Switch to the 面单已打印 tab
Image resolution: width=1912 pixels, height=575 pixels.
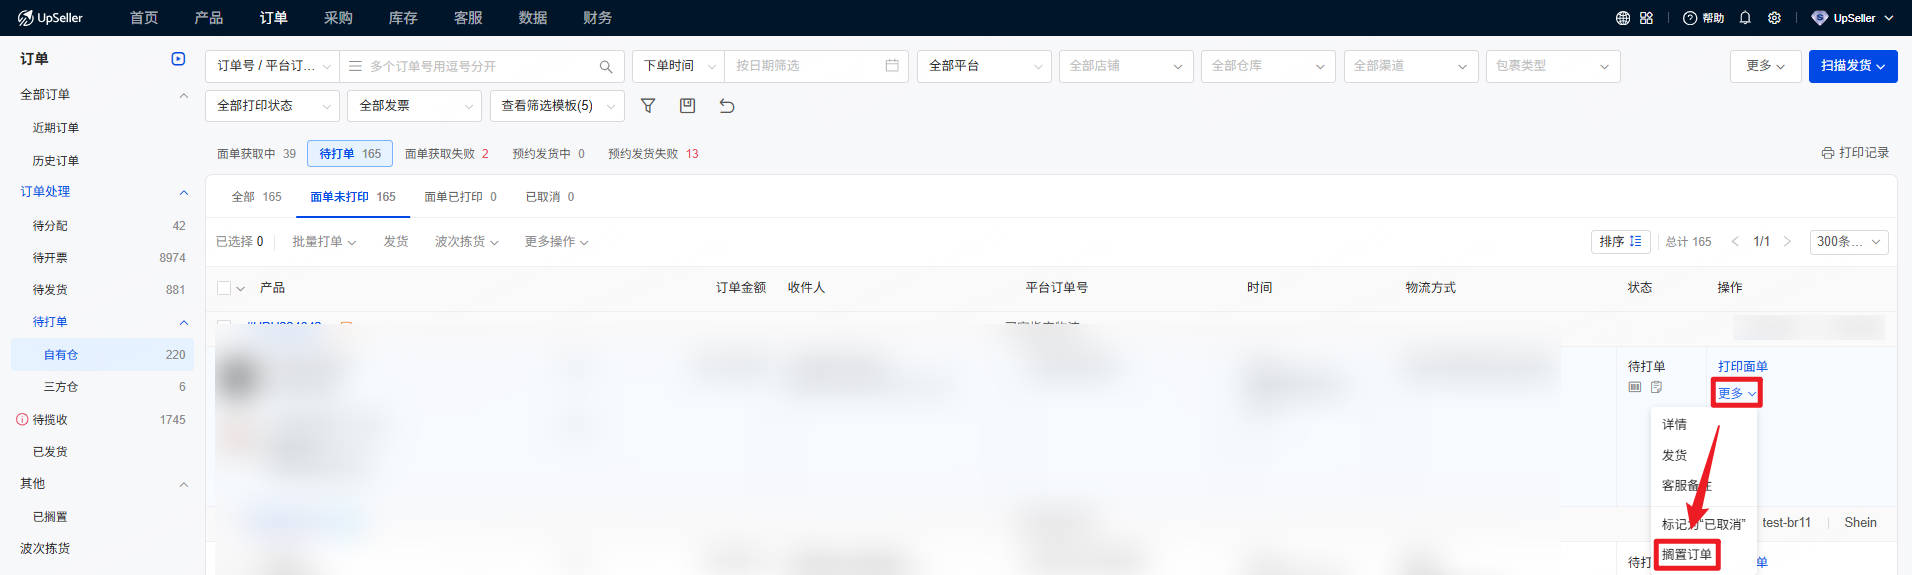coord(460,197)
